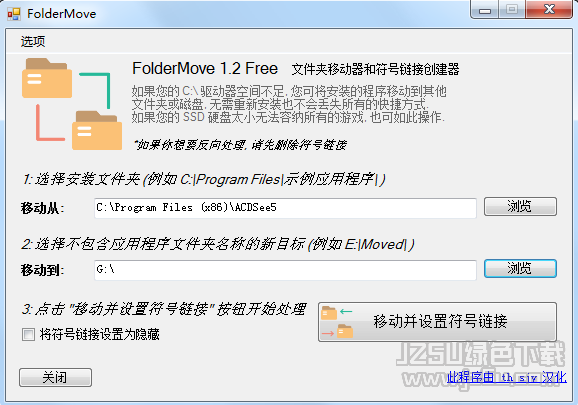The image size is (578, 405).
Task: Click the FolderMove window title text
Action: (x=62, y=14)
